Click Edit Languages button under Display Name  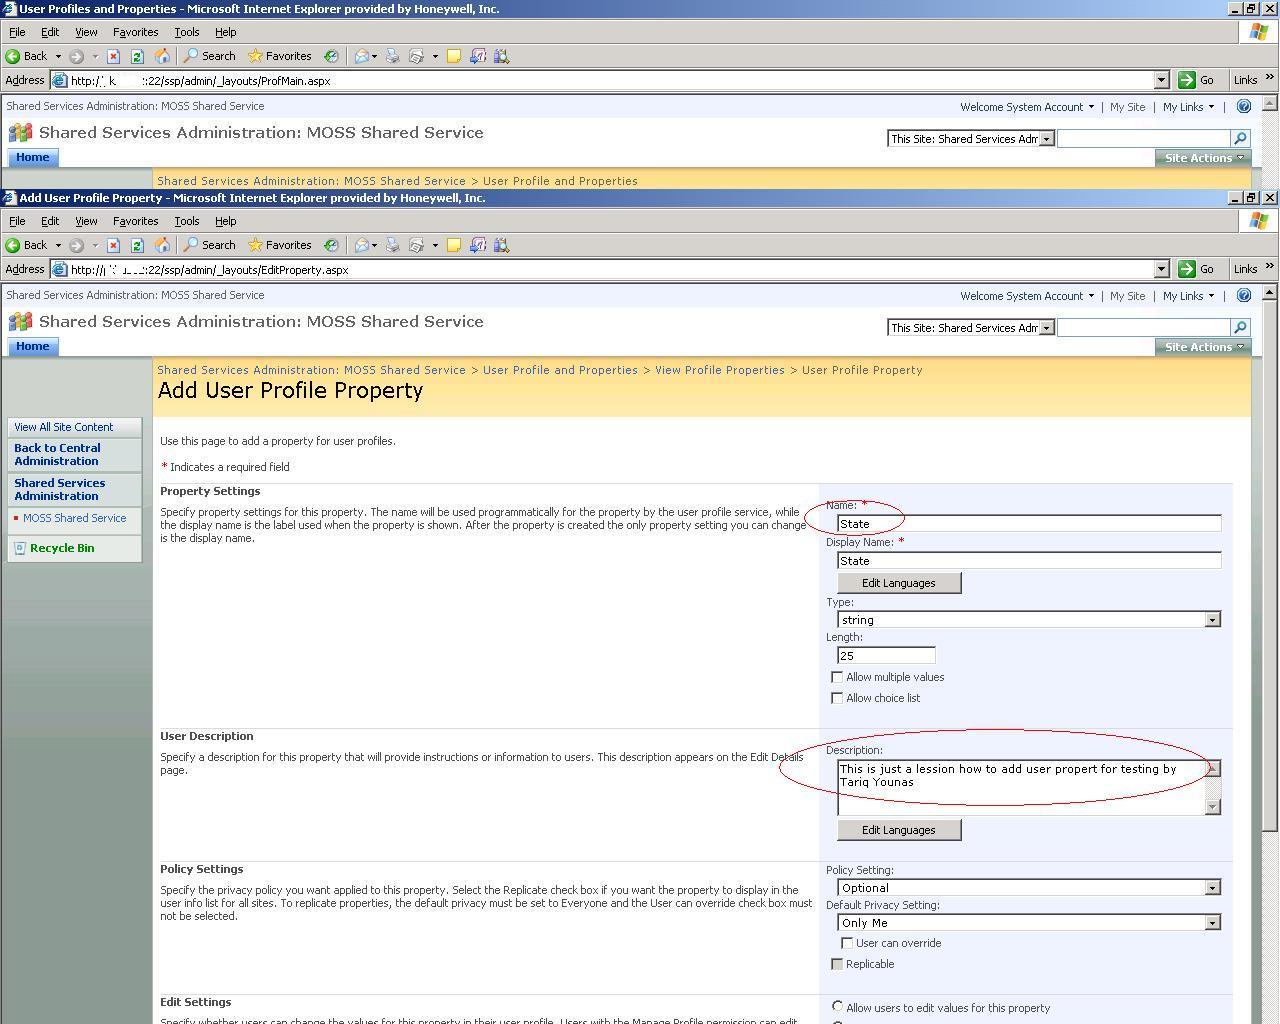pyautogui.click(x=899, y=583)
